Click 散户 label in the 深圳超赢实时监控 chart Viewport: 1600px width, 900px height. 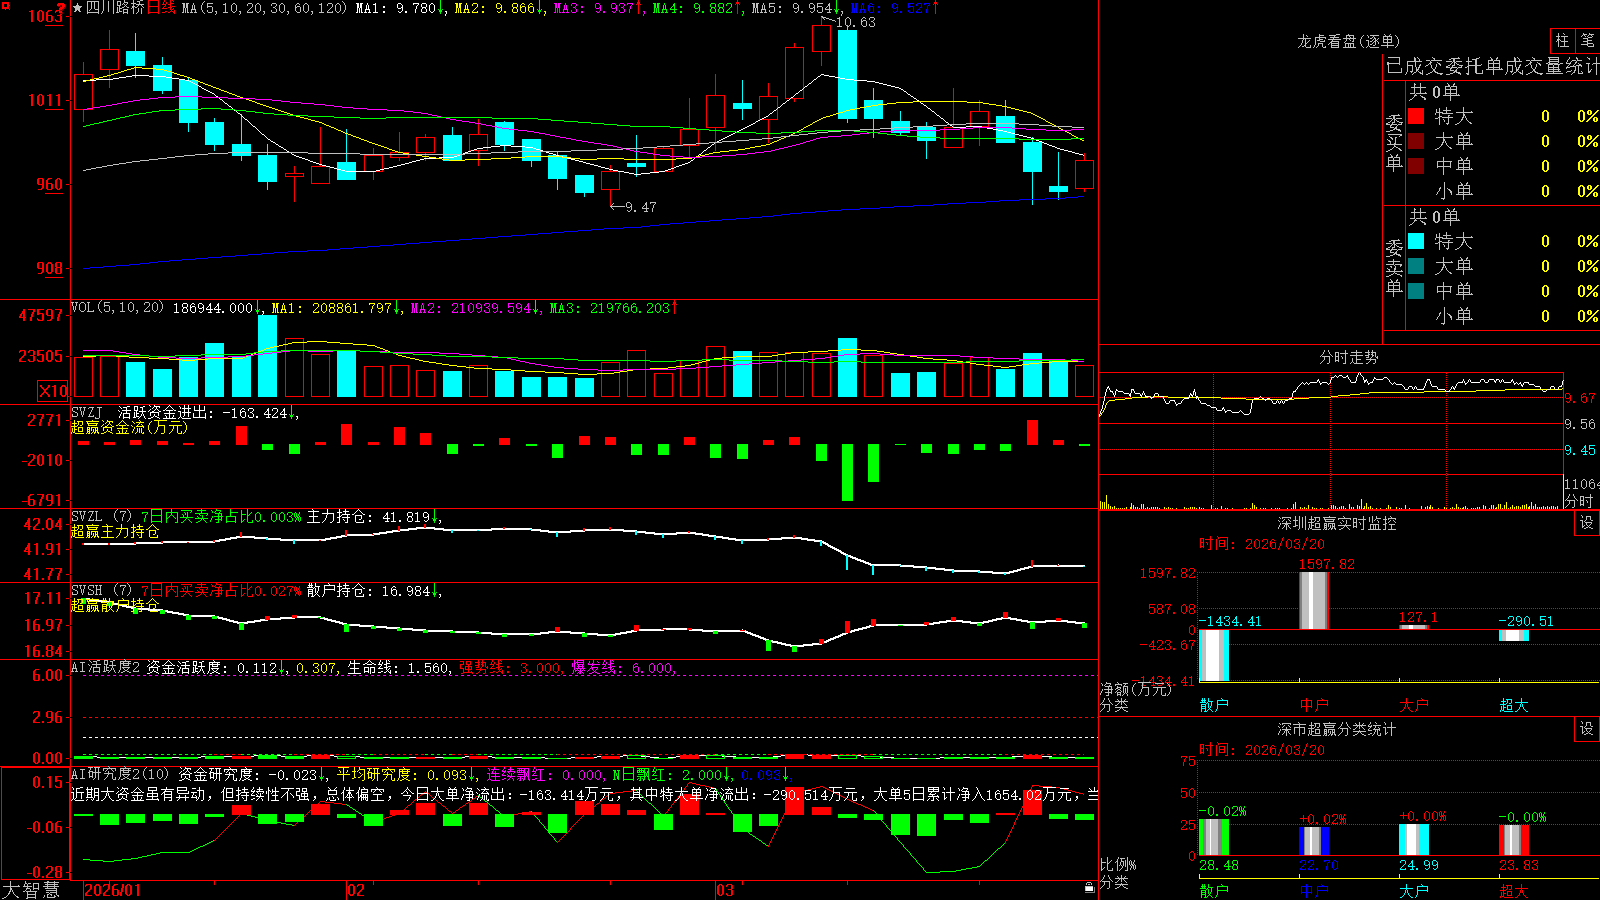pos(1214,705)
